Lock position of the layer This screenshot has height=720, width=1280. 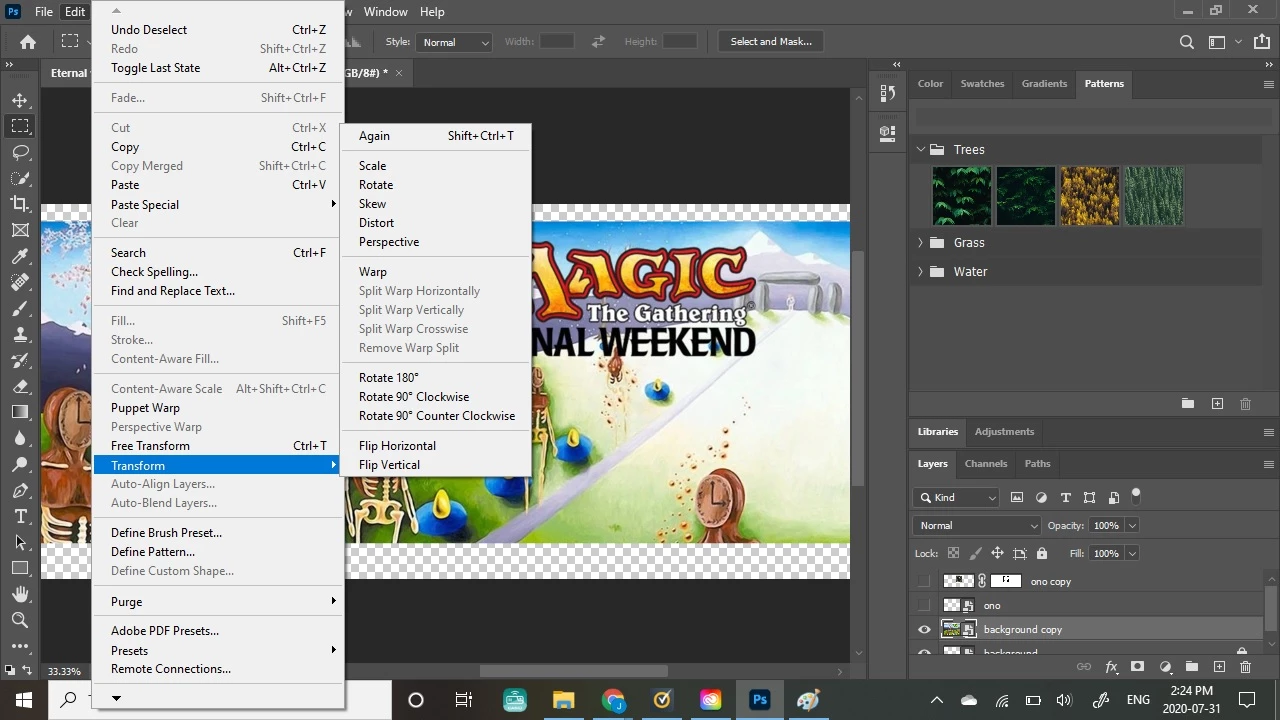997,553
